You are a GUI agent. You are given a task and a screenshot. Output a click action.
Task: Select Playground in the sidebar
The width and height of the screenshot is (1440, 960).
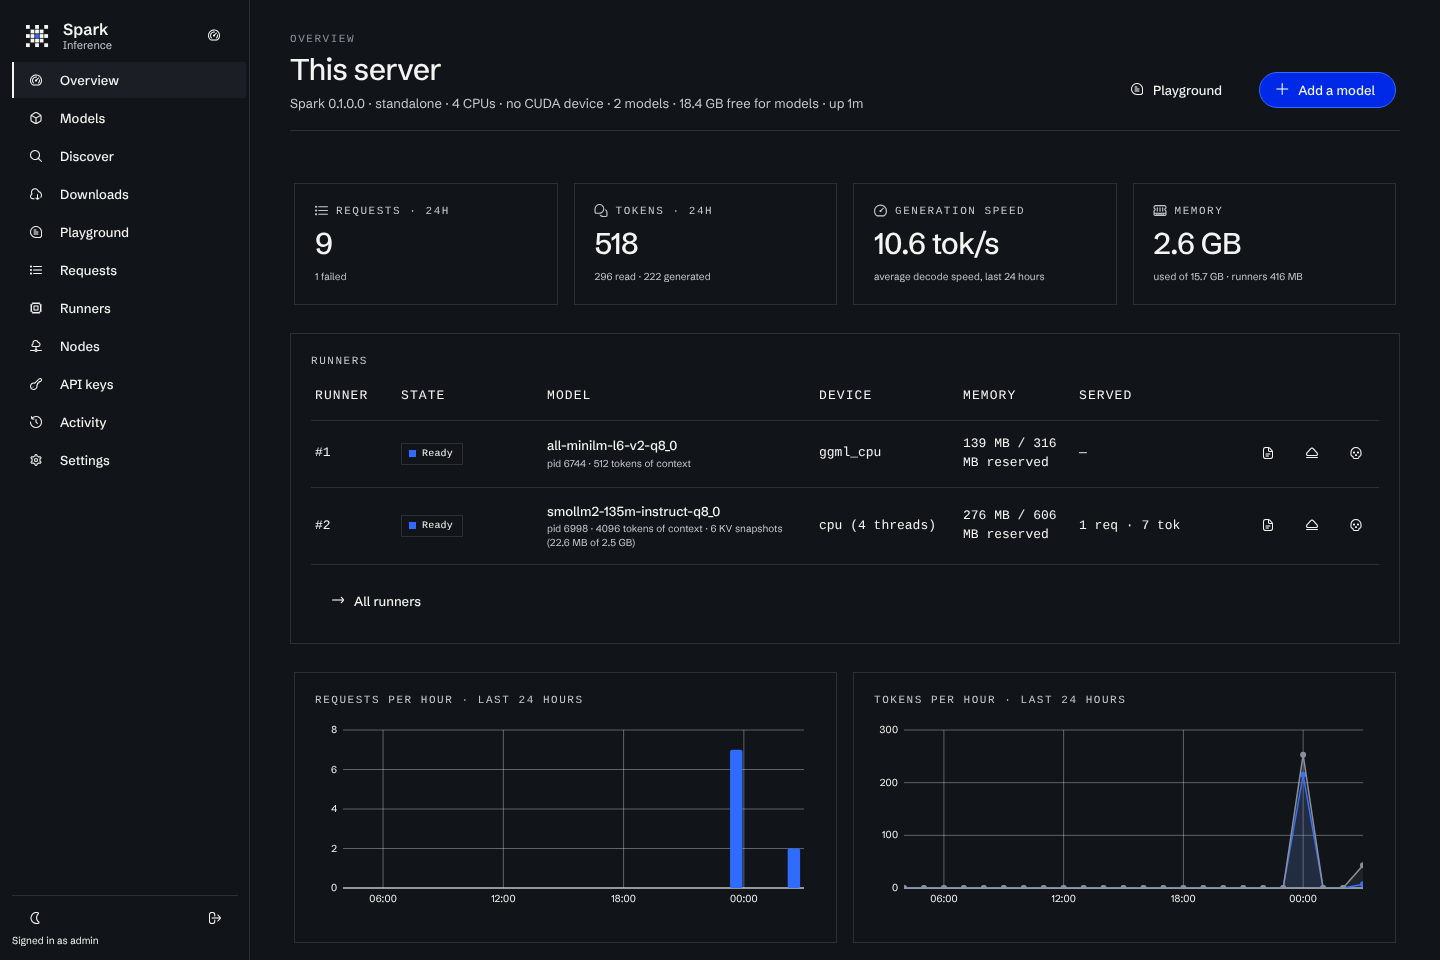tap(129, 232)
